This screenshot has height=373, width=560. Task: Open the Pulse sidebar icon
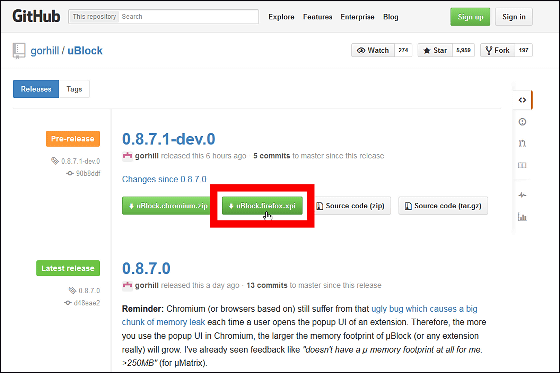(x=522, y=195)
